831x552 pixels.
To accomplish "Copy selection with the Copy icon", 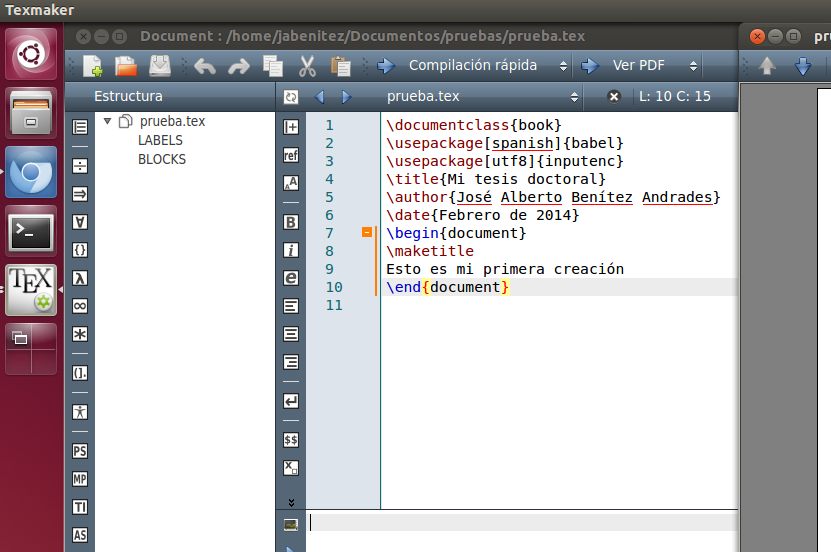I will click(273, 66).
